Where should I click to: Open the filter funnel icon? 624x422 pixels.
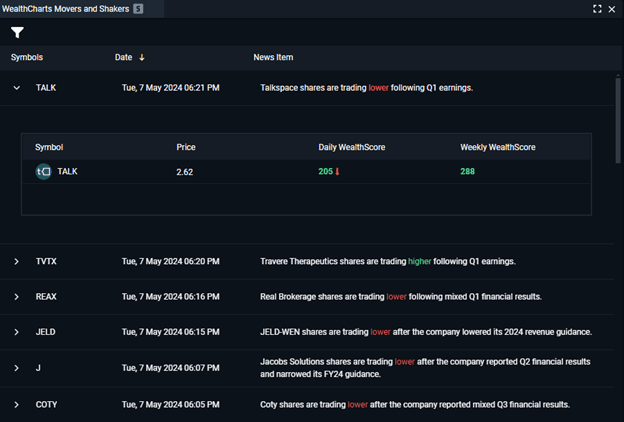tap(17, 32)
